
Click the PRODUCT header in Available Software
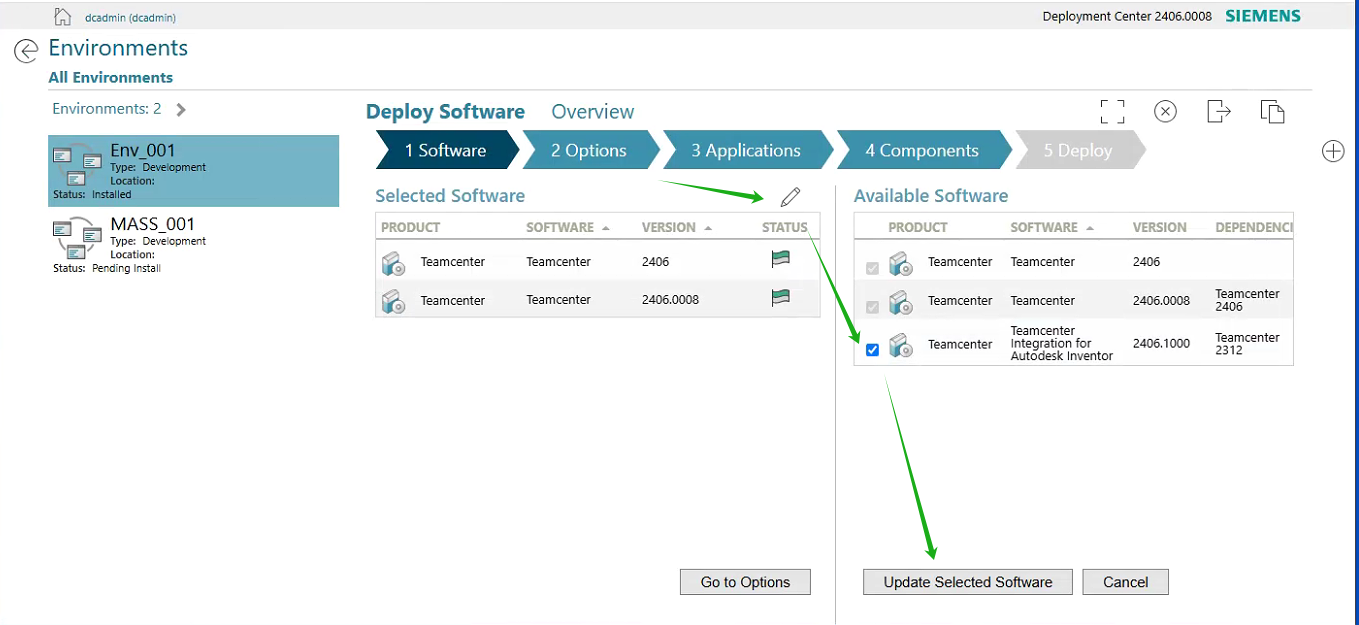[918, 228]
